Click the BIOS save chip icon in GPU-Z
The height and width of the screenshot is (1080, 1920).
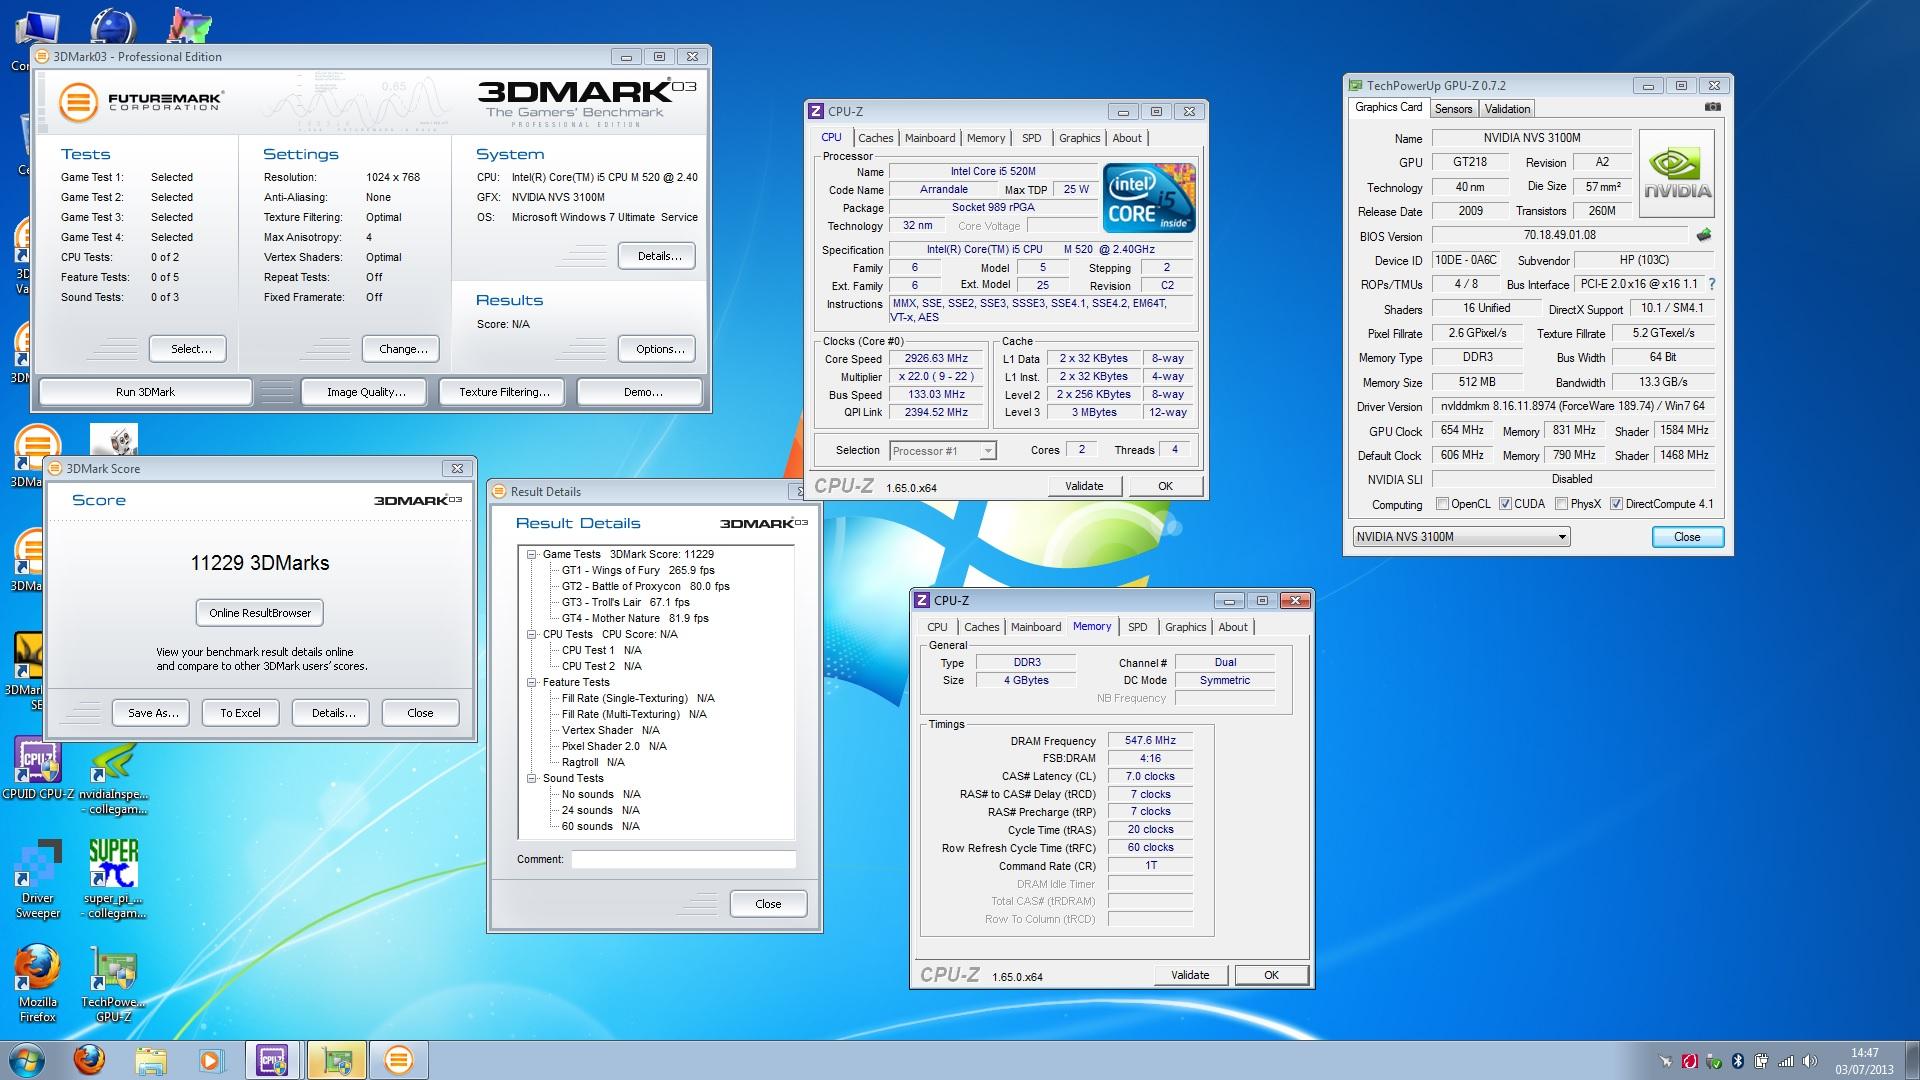click(1704, 235)
